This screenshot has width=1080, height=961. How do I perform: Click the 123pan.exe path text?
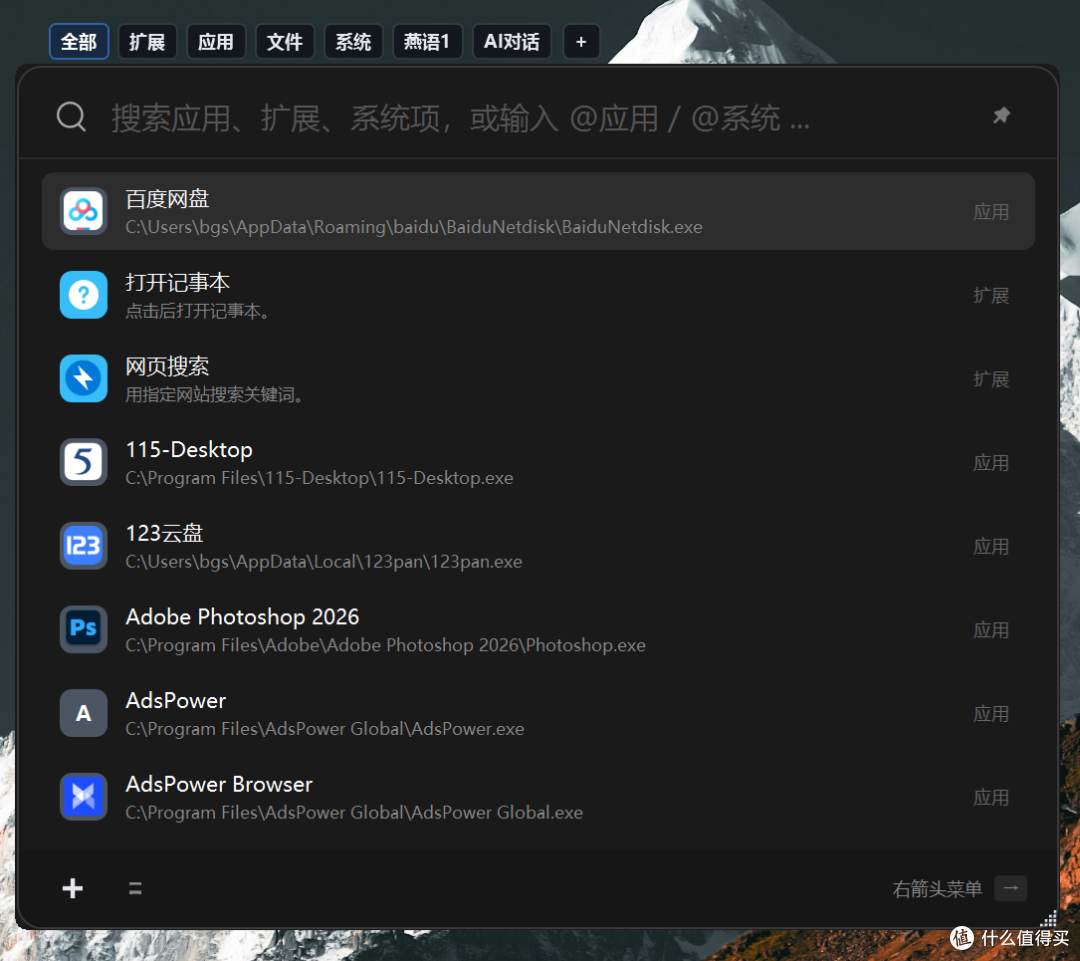pos(324,561)
